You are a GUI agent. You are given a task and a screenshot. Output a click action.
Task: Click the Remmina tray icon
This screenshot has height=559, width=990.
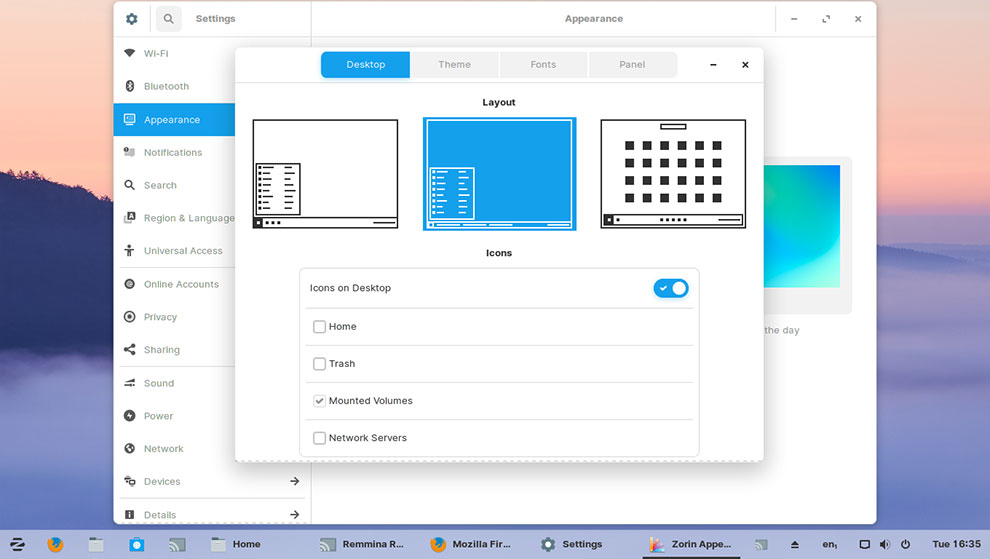pos(761,544)
